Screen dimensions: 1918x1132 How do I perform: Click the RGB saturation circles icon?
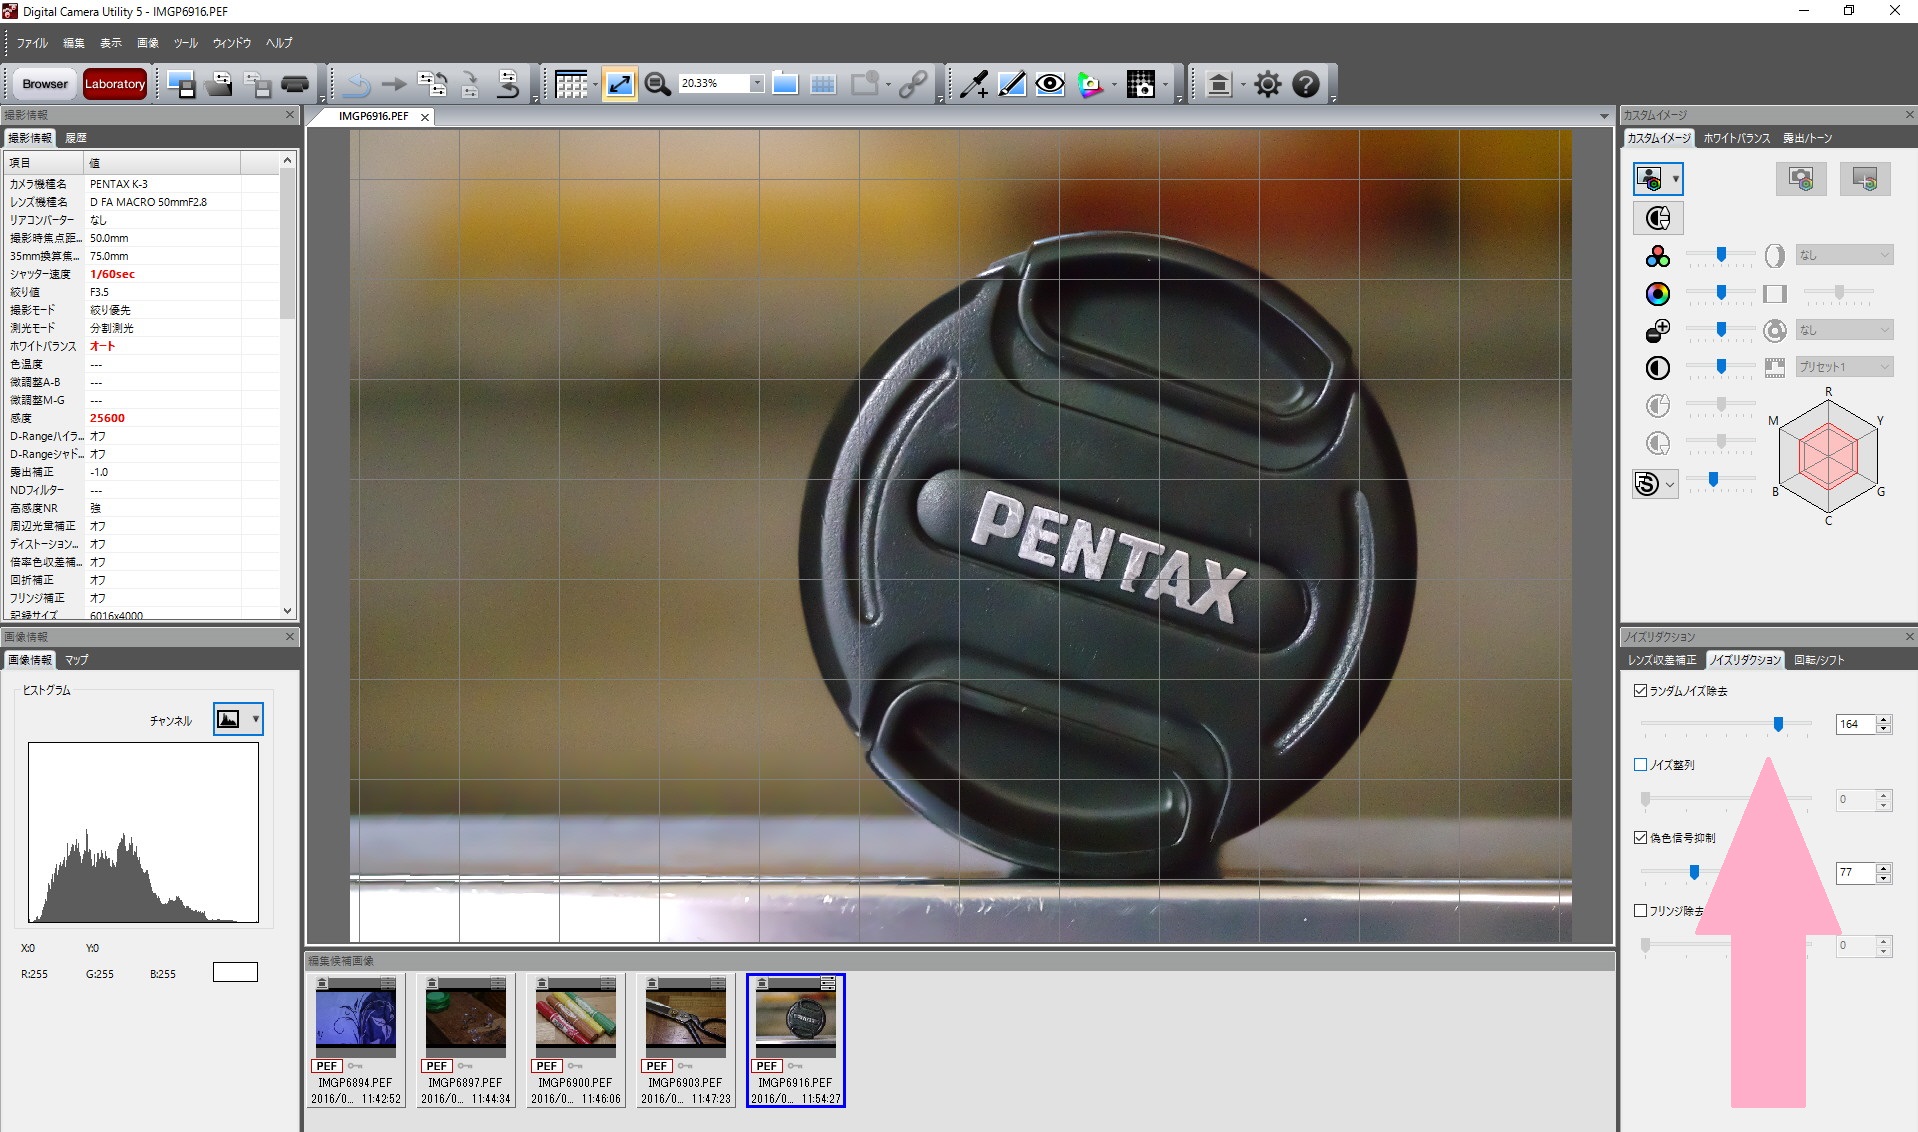(1658, 256)
